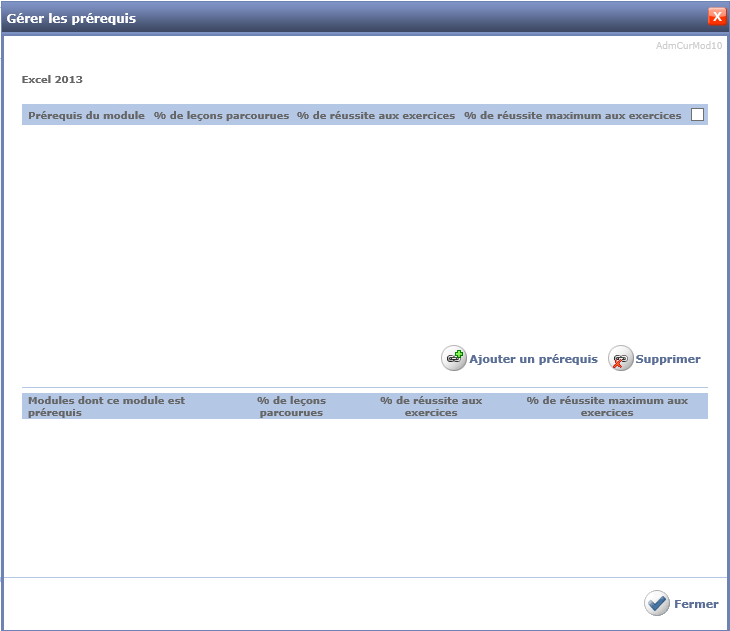Click '% de leçons parcourues' in the upper table header
Screen dimensions: 730x631
(221, 116)
